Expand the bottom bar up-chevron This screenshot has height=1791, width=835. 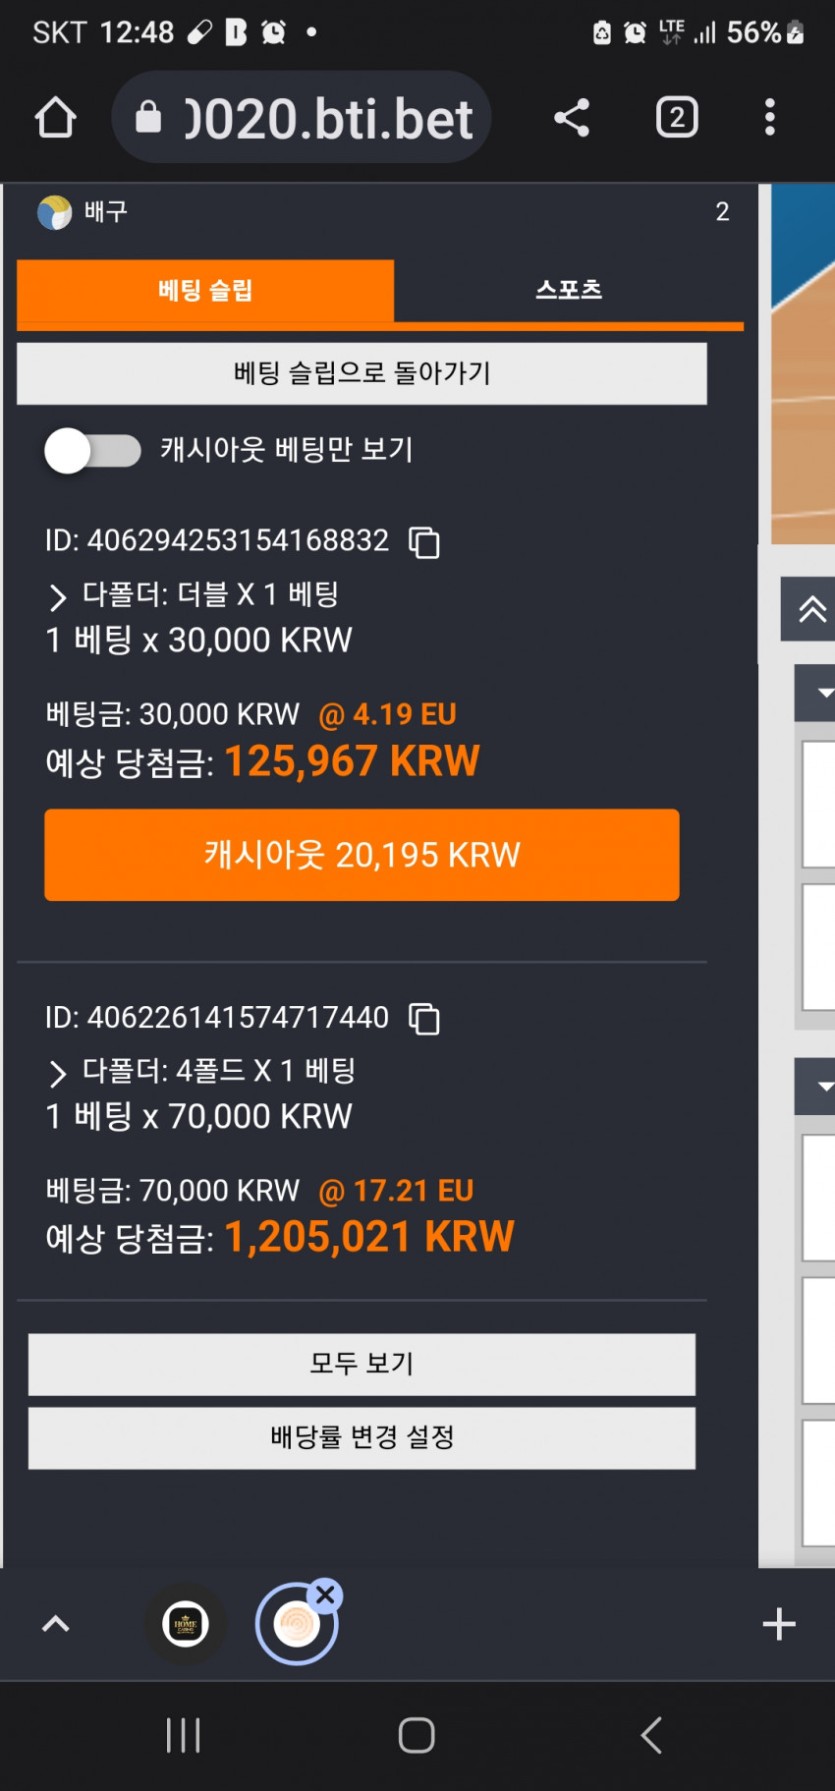click(x=56, y=1623)
